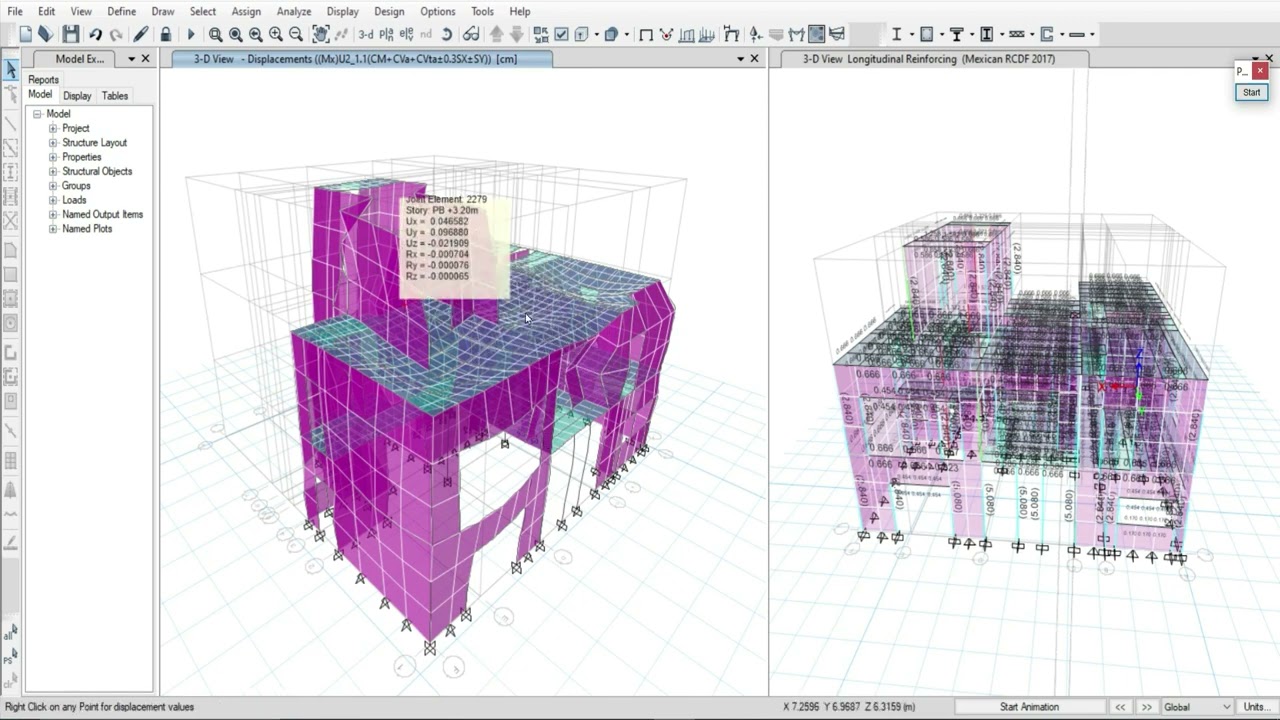Activate the 3-D View Displacements tab
Screen dimensions: 1280x720
(360, 59)
